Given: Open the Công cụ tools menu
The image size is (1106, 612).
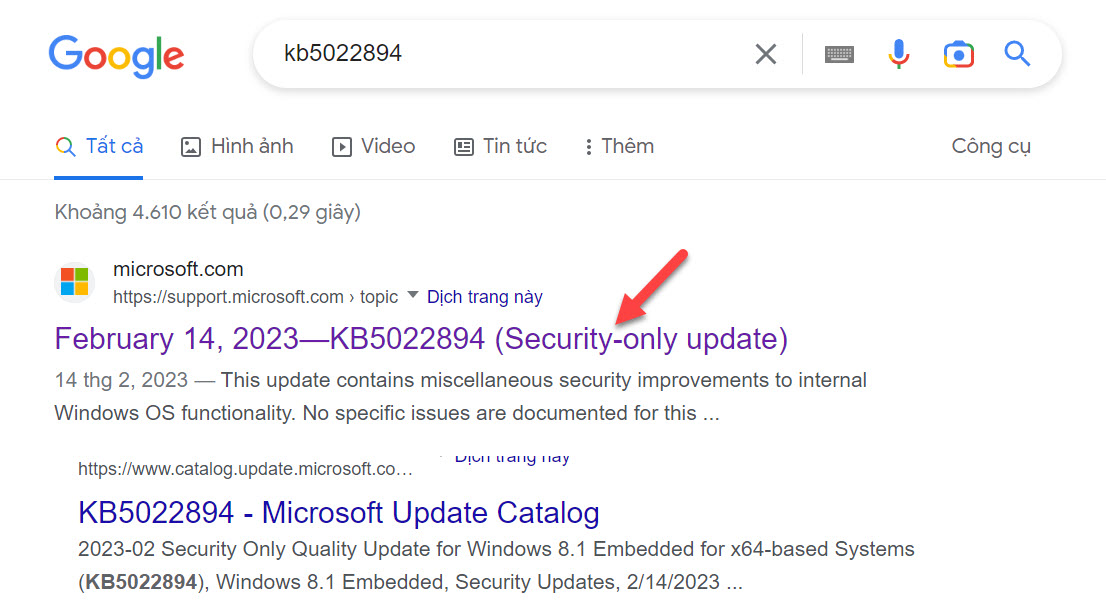Looking at the screenshot, I should pyautogui.click(x=990, y=146).
